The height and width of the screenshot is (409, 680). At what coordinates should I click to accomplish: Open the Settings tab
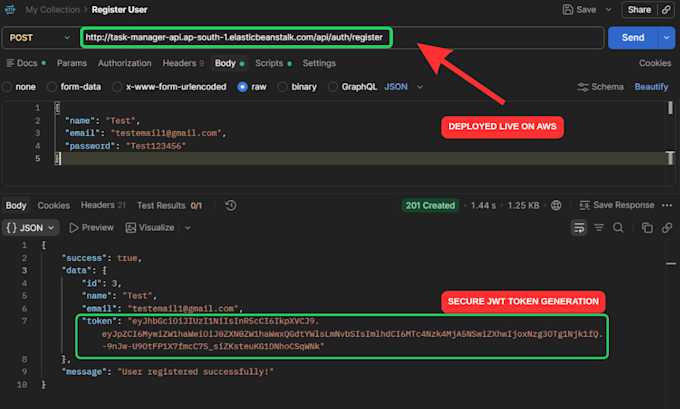pyautogui.click(x=319, y=63)
